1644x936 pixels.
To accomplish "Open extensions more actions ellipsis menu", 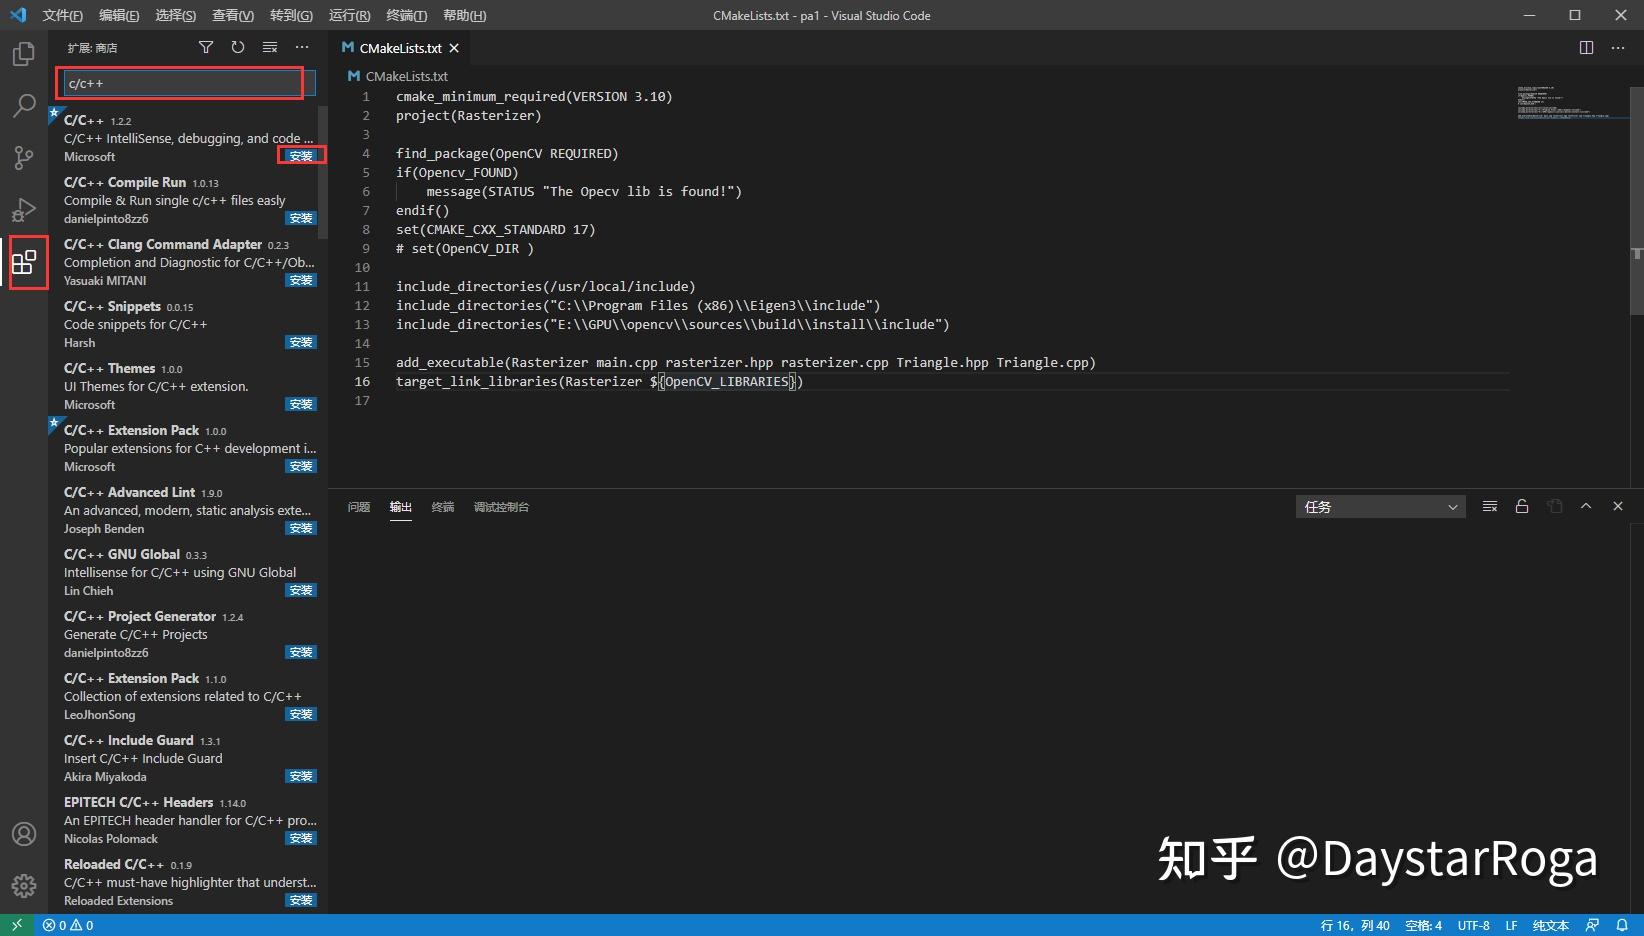I will click(302, 47).
